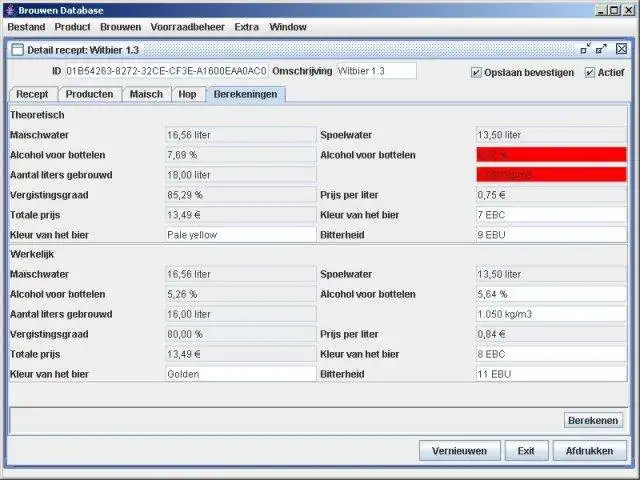Click the Omschrijving field Witbier 1.3

tap(376, 71)
